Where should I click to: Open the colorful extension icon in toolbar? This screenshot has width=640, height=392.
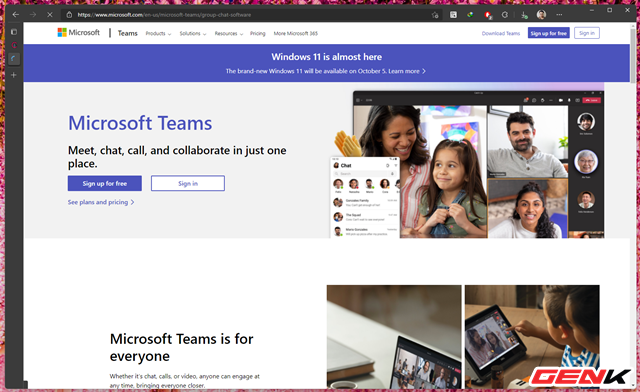pyautogui.click(x=470, y=15)
